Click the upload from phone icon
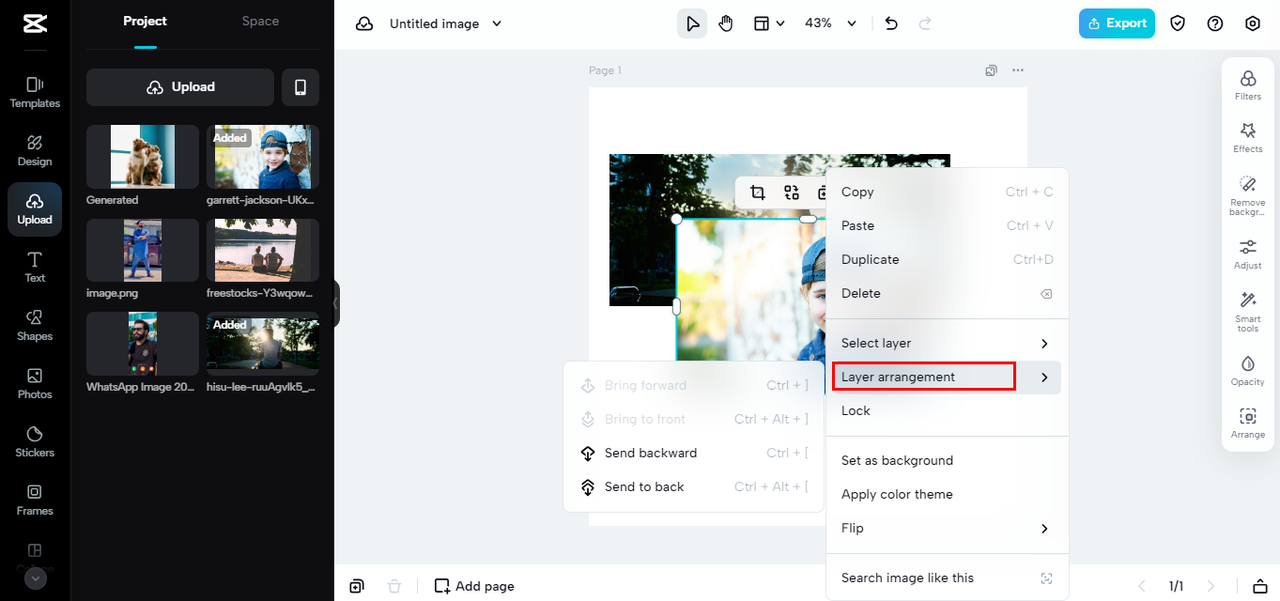The width and height of the screenshot is (1280, 601). [300, 87]
